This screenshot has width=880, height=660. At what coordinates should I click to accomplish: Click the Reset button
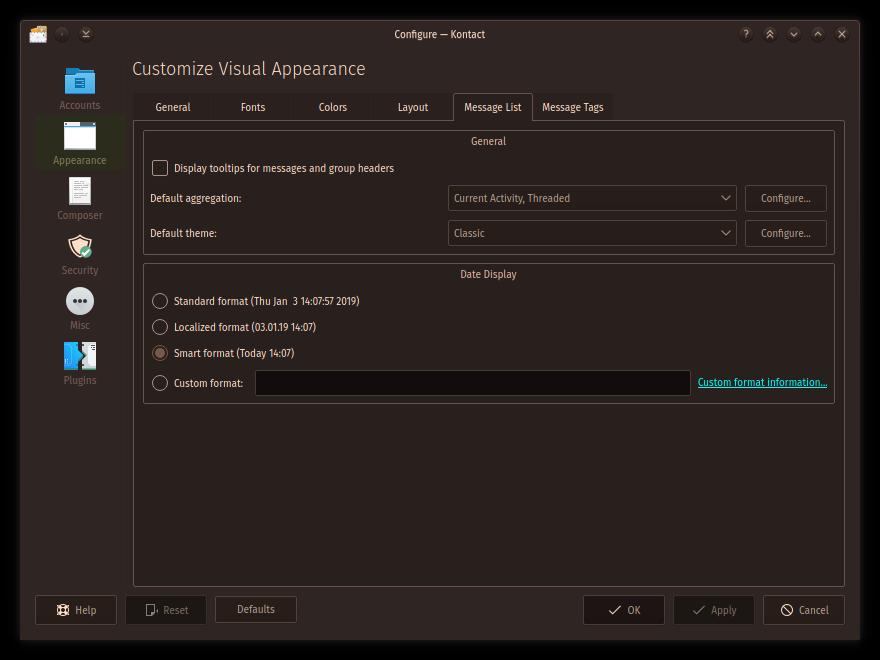point(166,610)
